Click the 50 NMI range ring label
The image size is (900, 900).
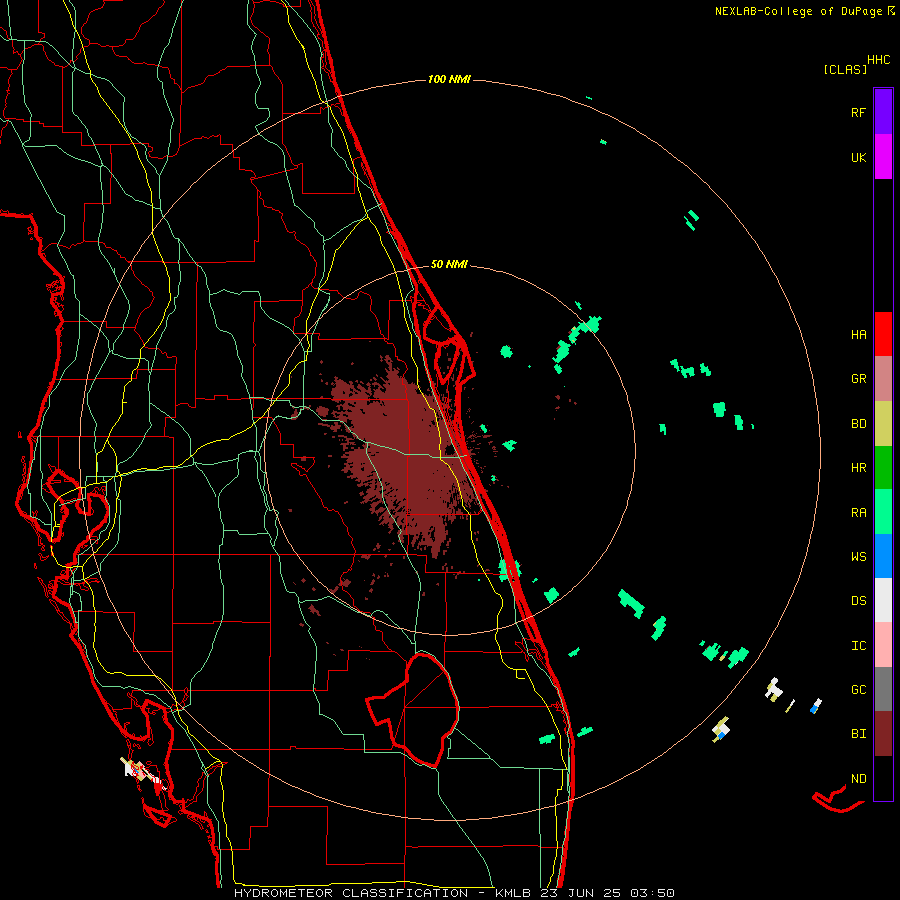(x=449, y=264)
